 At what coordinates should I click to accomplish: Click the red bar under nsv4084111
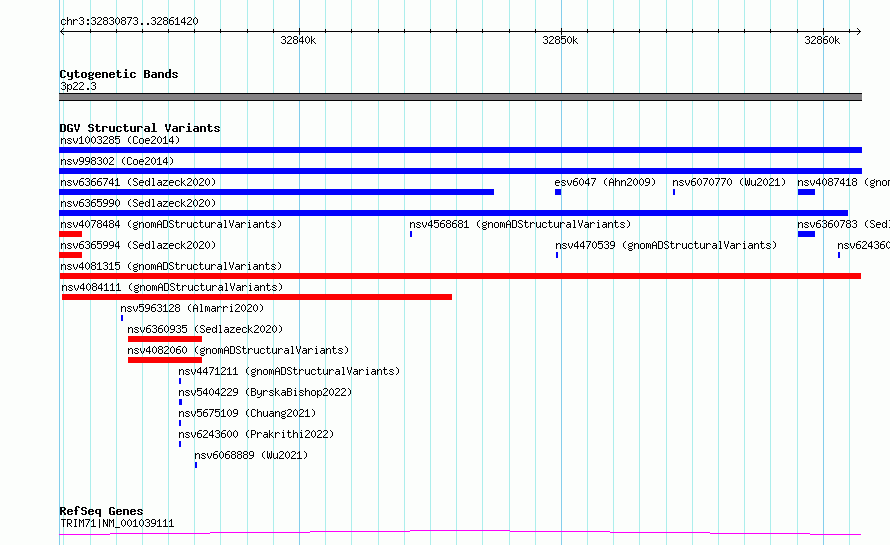click(x=257, y=297)
